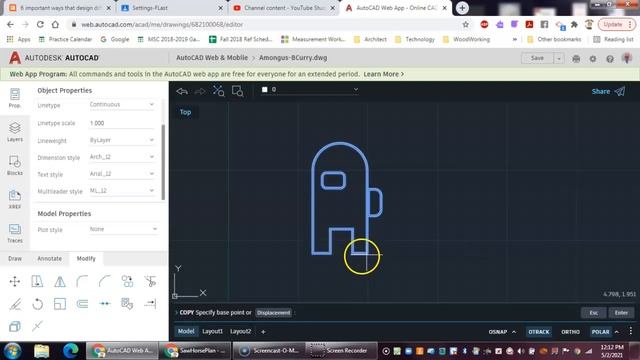This screenshot has width=640, height=360.
Task: Select the Chamfer tool
Action: [x=104, y=281]
